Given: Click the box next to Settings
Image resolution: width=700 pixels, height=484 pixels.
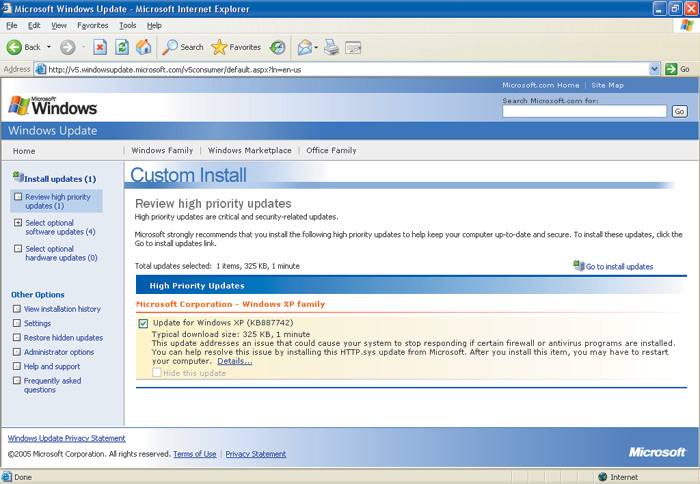Looking at the screenshot, I should [x=17, y=323].
